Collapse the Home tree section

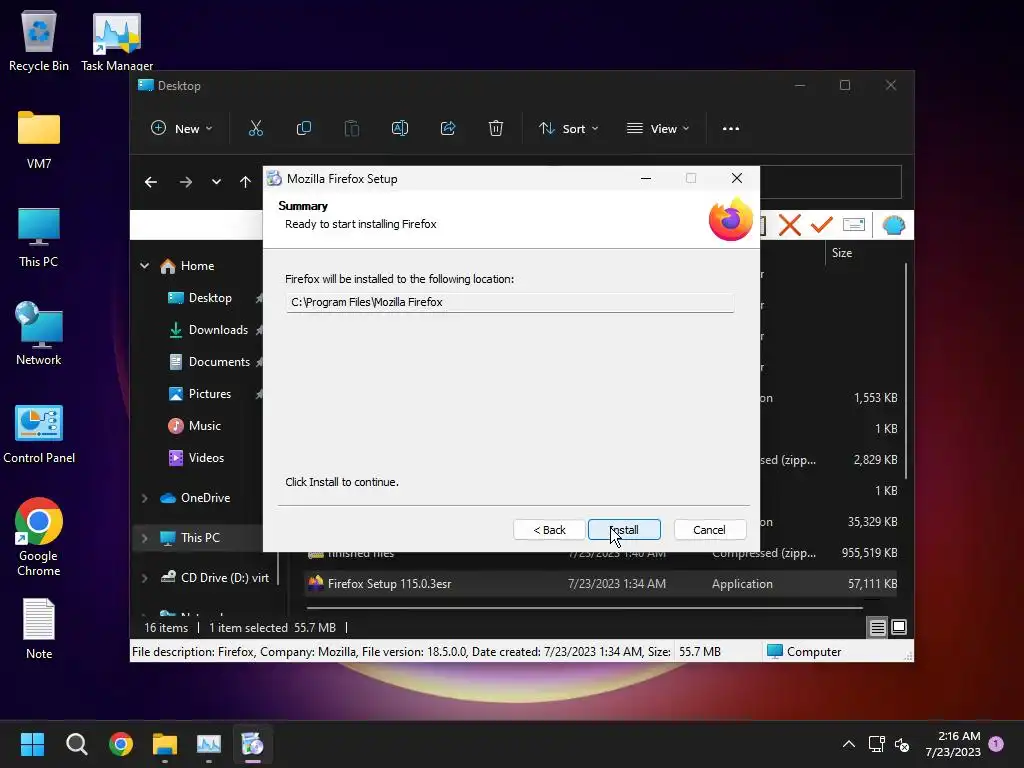point(144,266)
